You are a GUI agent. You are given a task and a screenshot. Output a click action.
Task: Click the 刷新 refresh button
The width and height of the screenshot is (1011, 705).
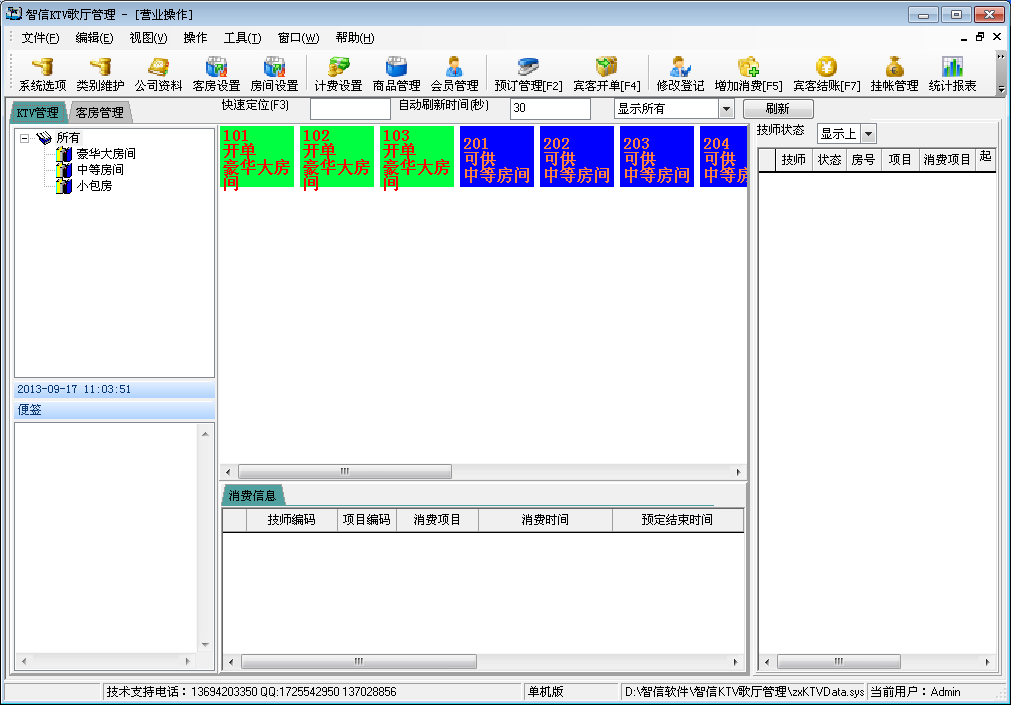pos(778,109)
